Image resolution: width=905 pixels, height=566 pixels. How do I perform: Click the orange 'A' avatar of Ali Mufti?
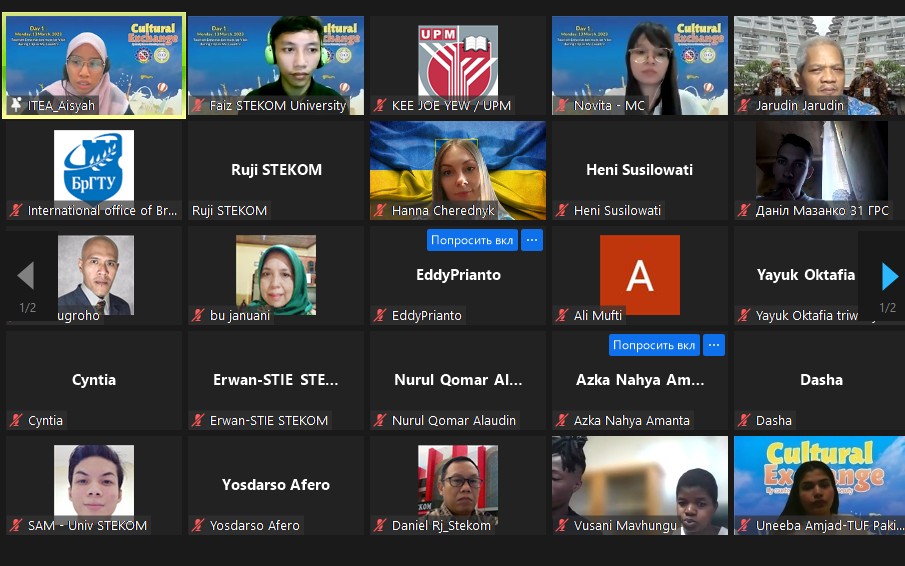coord(640,275)
